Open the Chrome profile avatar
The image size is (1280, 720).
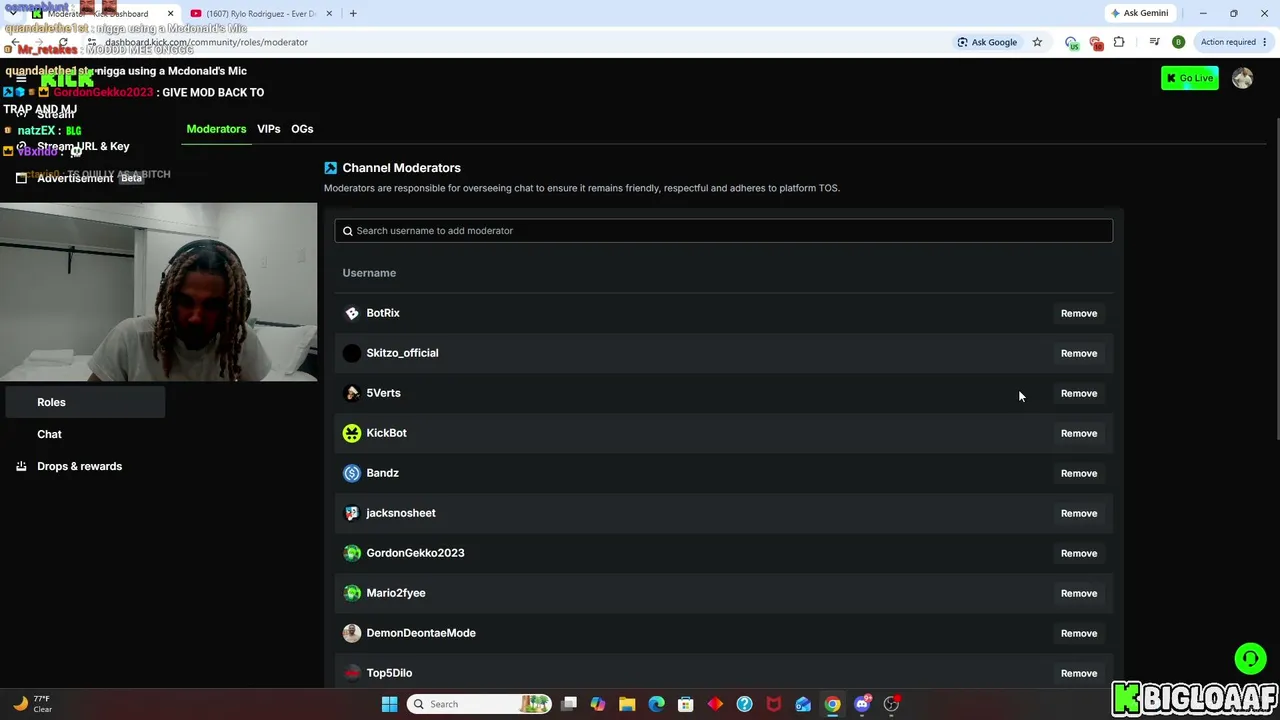1178,42
